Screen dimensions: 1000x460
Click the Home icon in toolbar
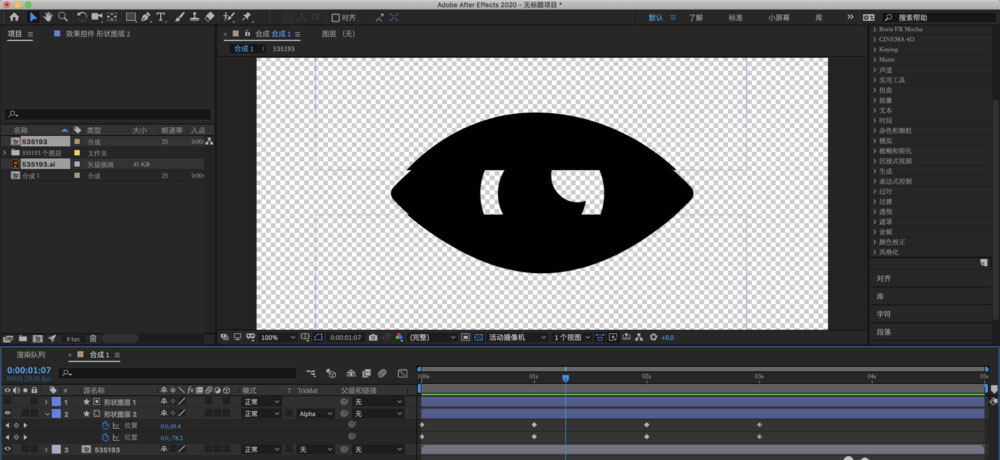coord(14,17)
